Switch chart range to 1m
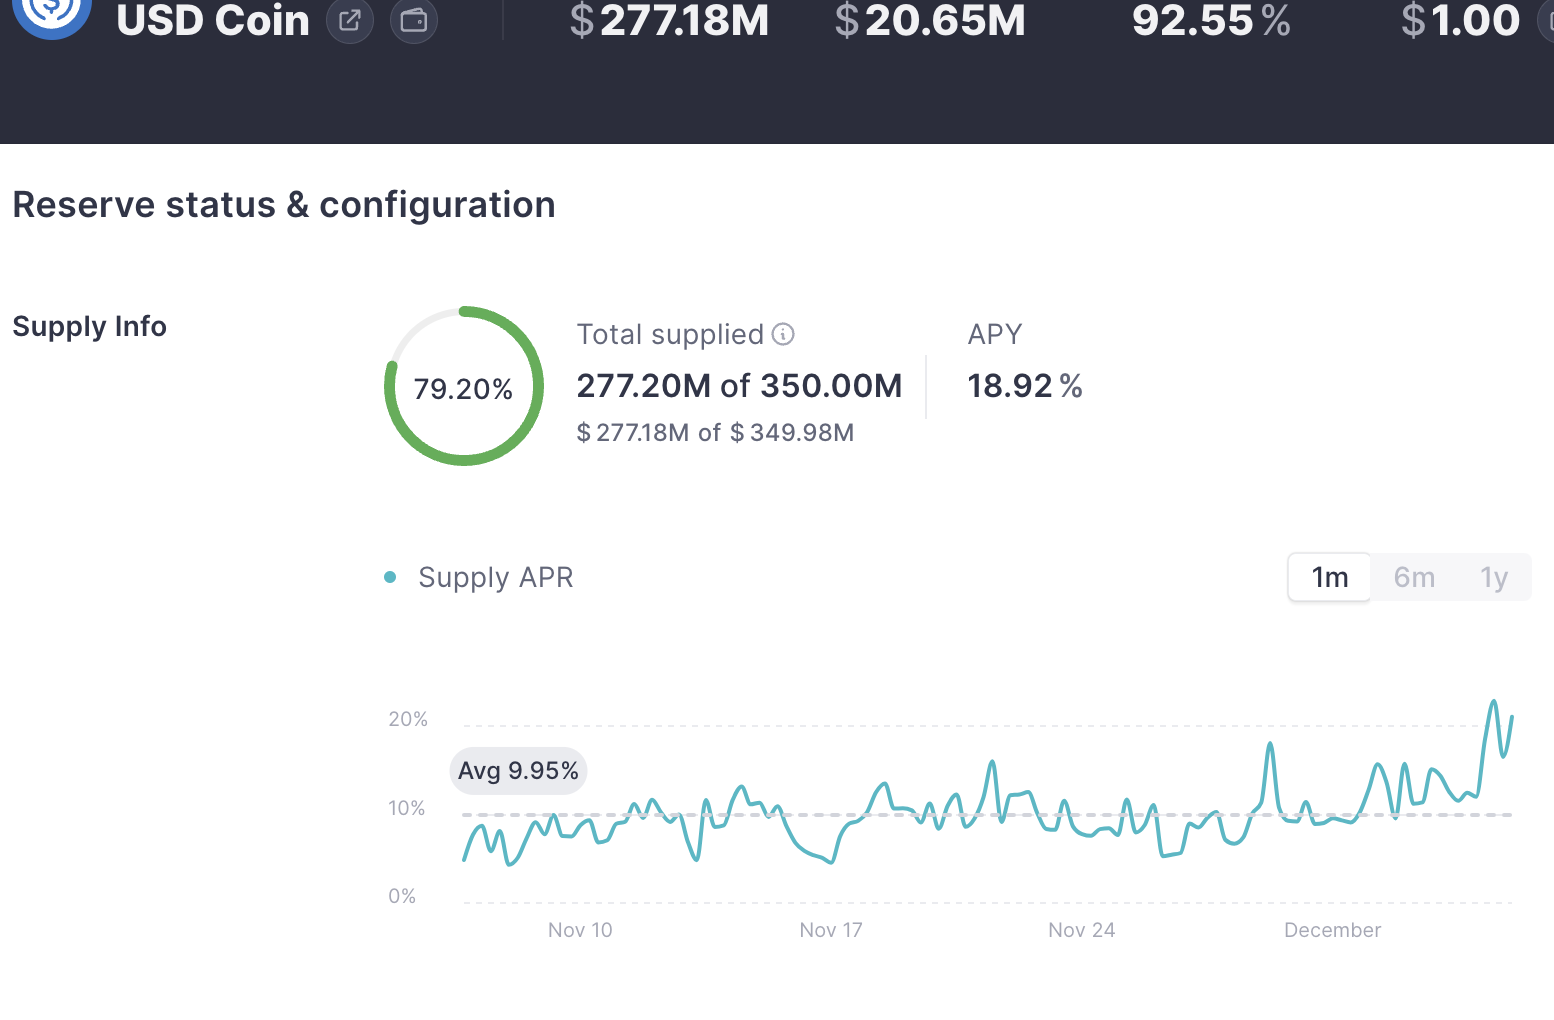The height and width of the screenshot is (1020, 1554). pyautogui.click(x=1329, y=577)
